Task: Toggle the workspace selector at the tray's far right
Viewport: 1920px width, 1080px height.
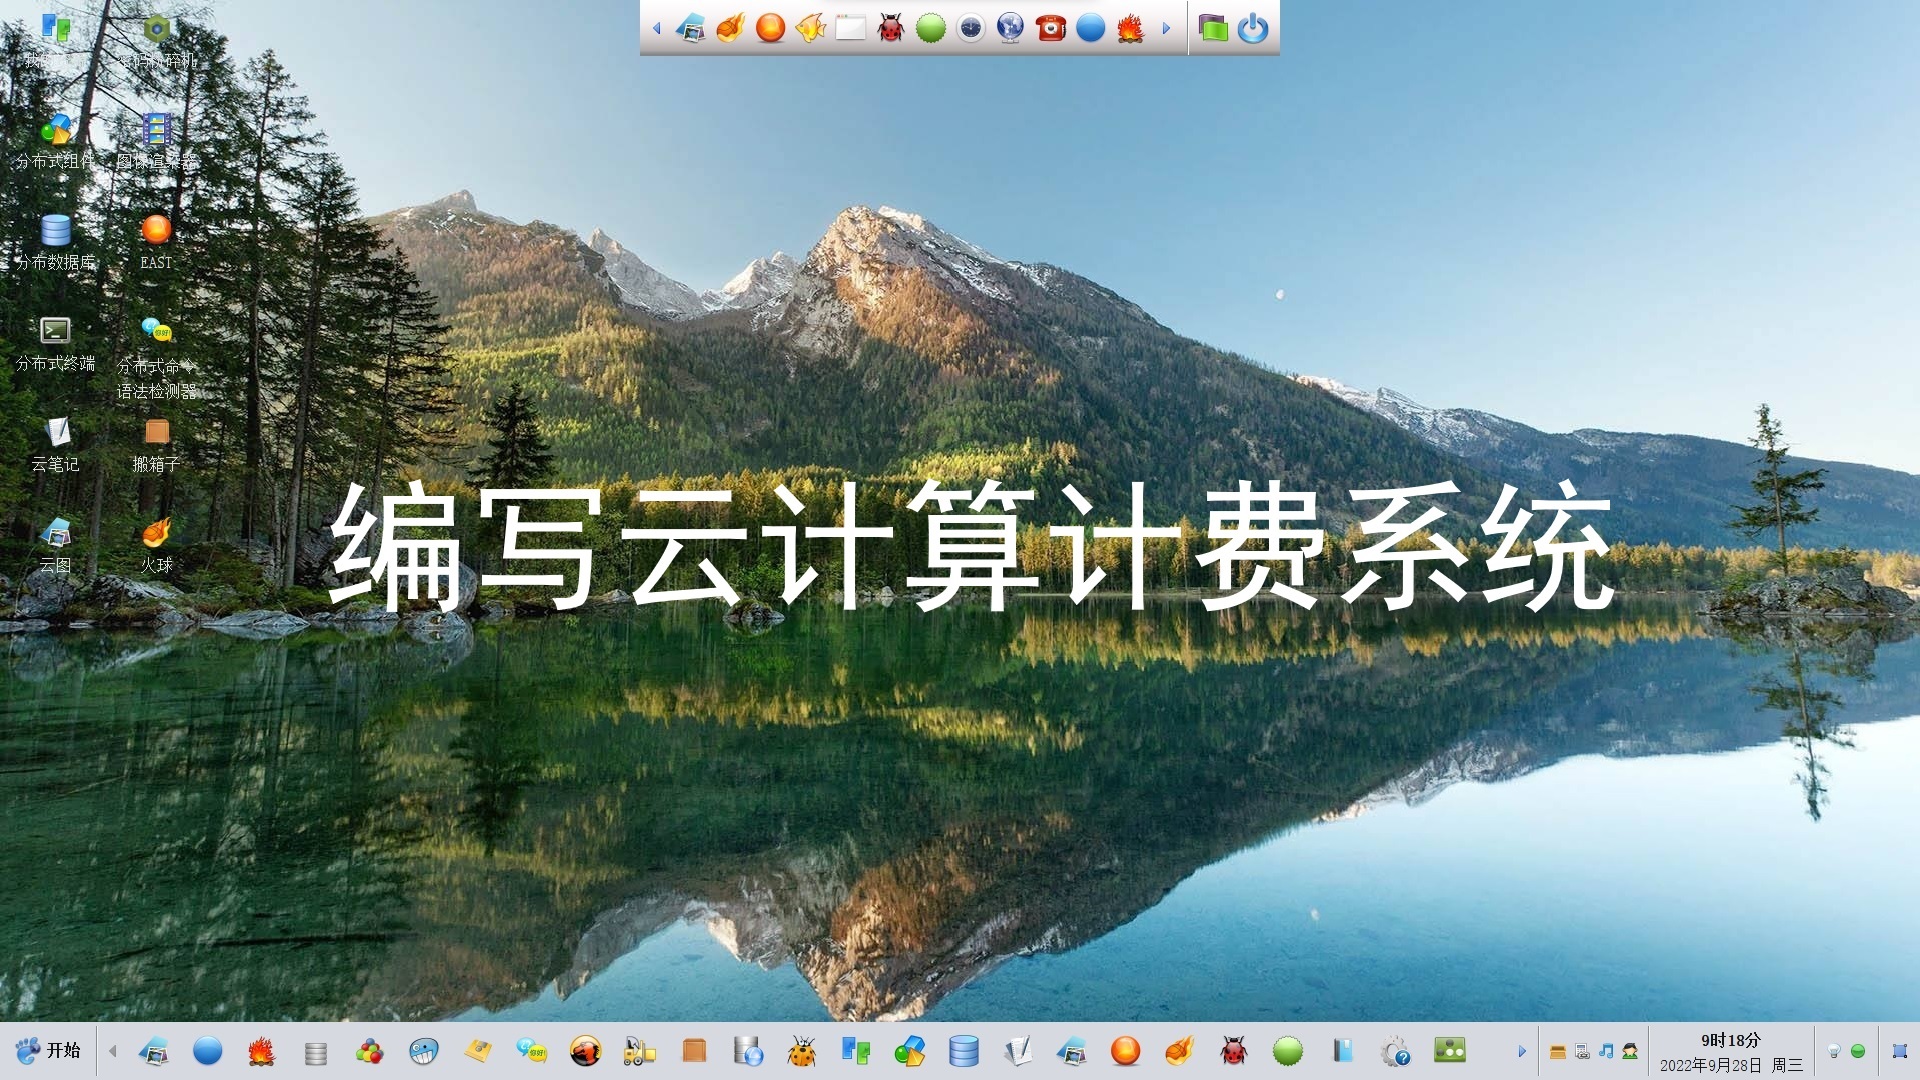Action: point(1898,1051)
